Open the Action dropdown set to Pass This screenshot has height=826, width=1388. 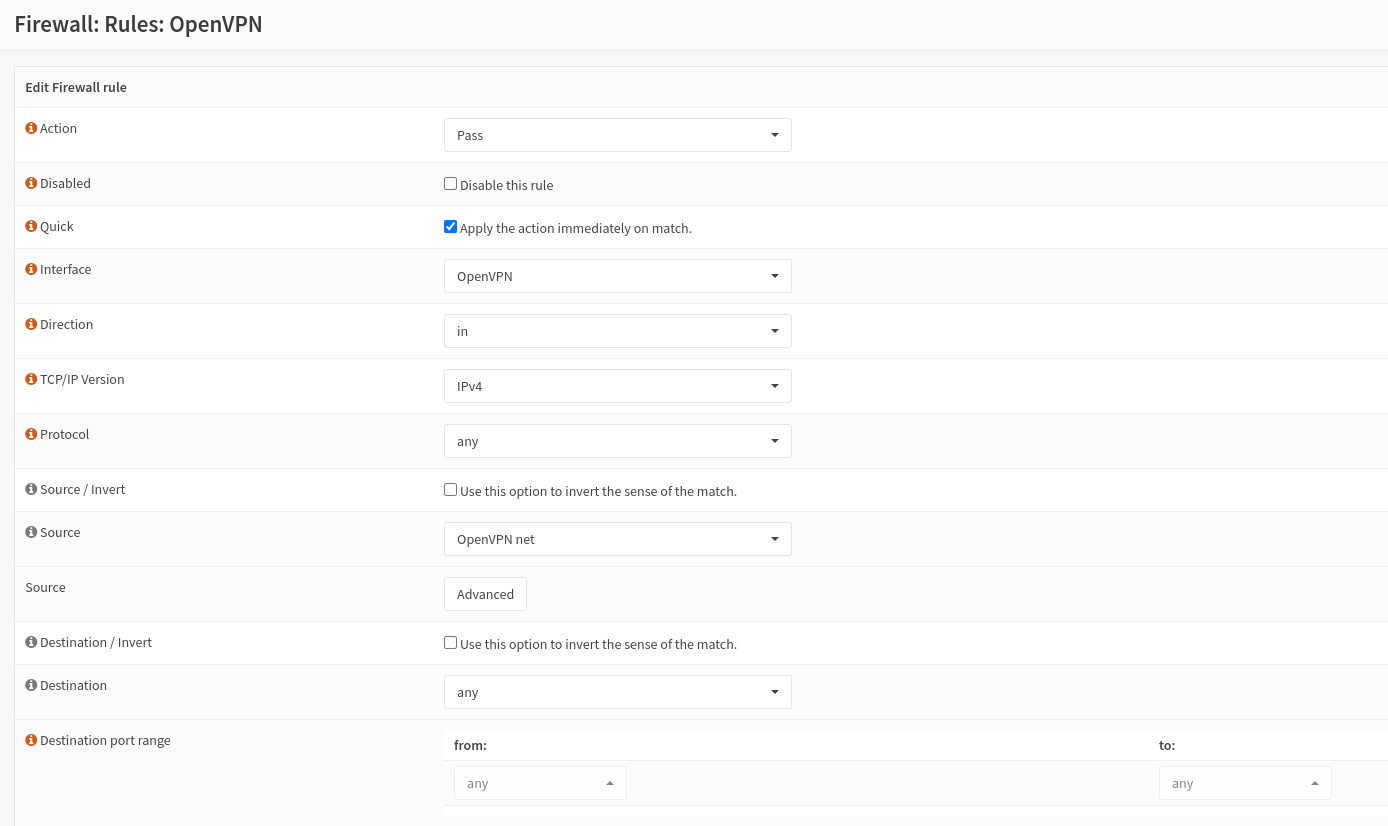(x=617, y=135)
